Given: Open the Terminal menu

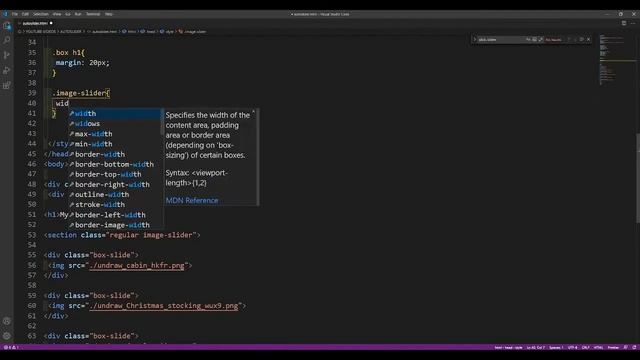Looking at the screenshot, I should pos(93,14).
